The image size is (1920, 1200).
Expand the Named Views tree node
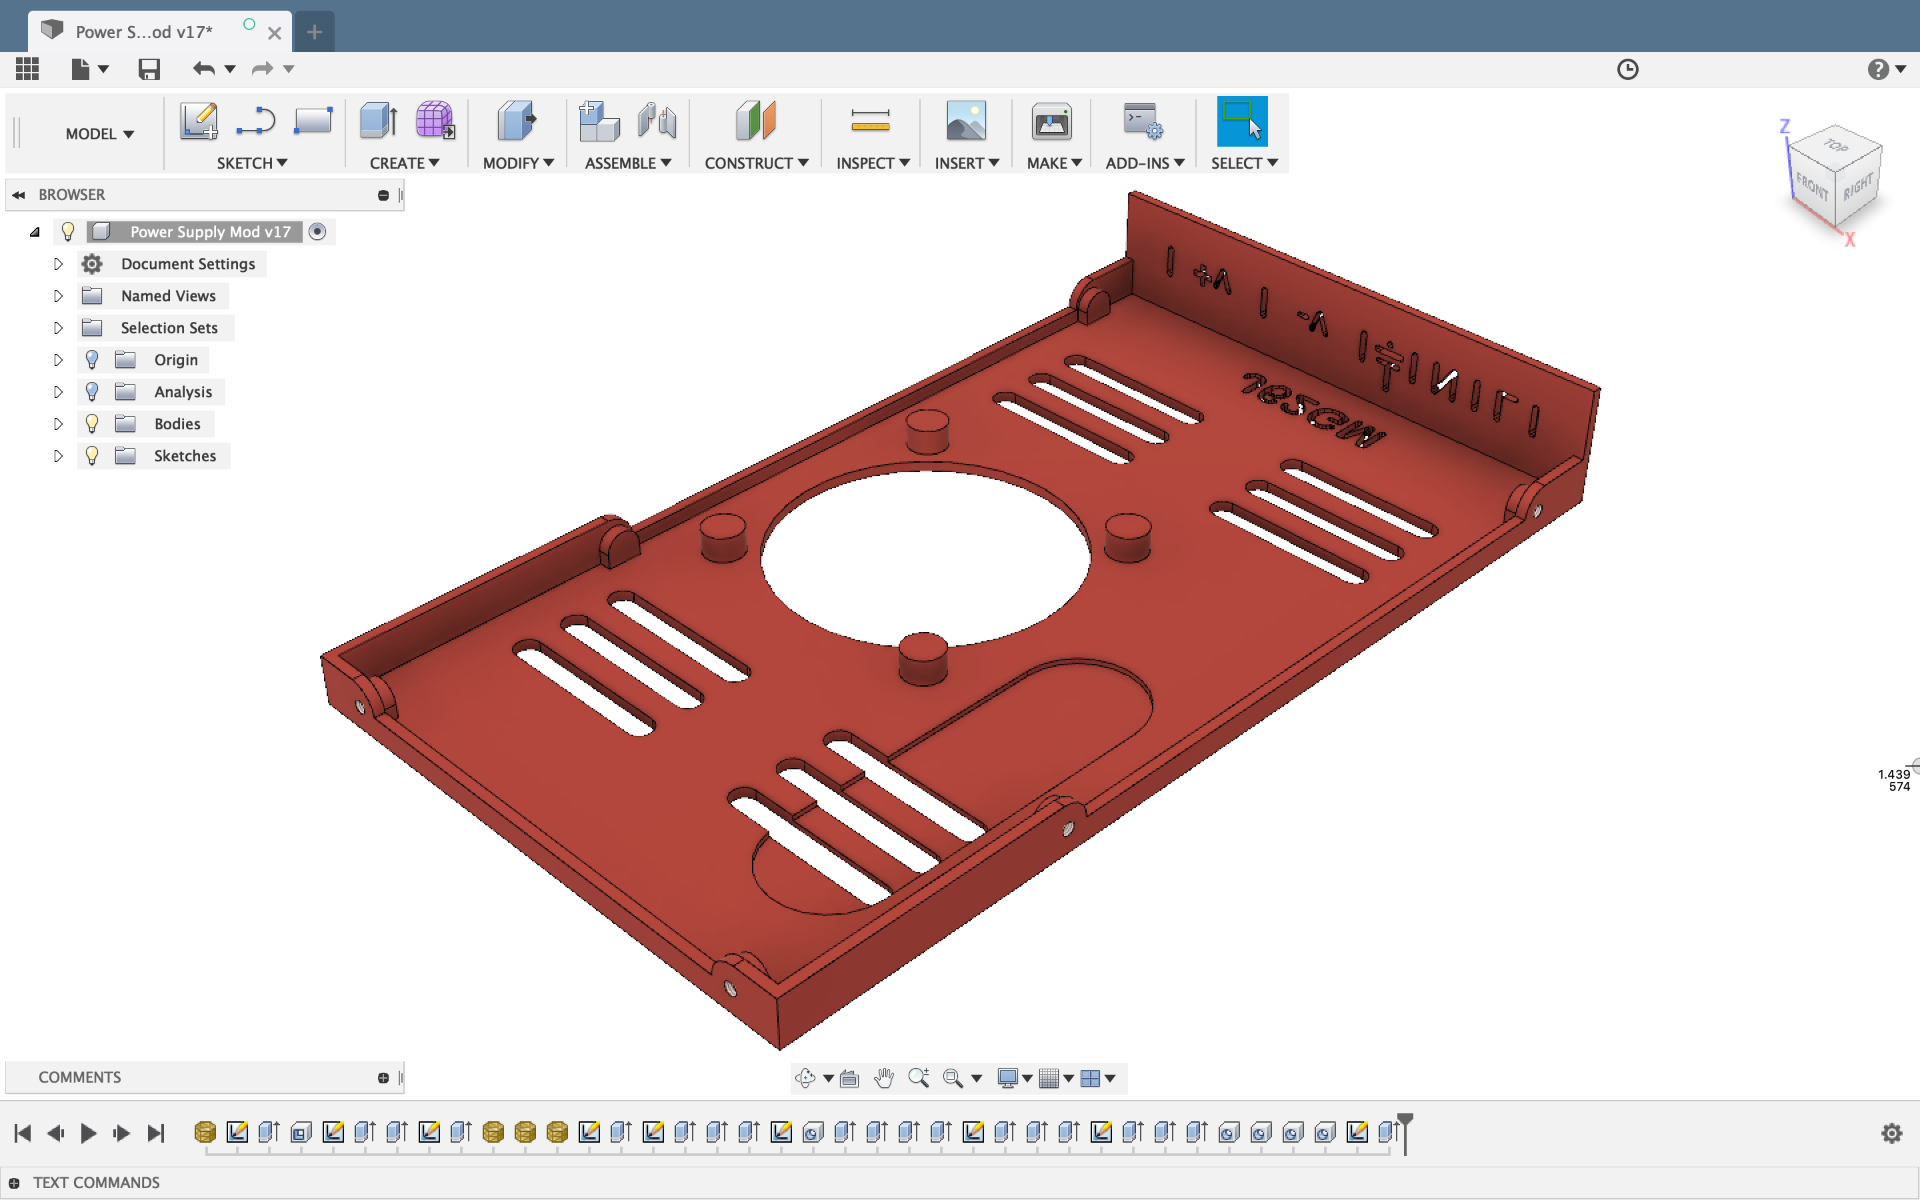click(x=58, y=296)
